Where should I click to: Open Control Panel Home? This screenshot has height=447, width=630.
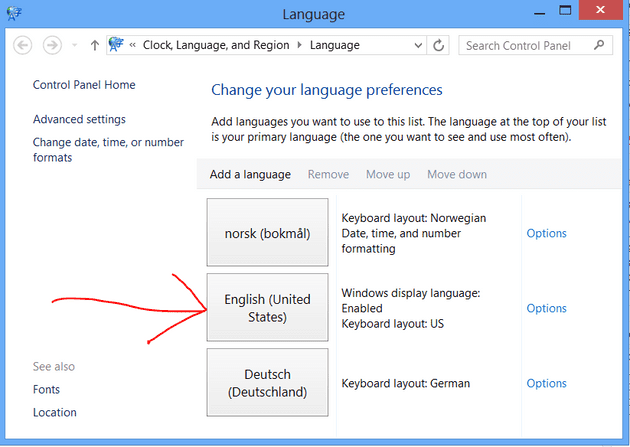coord(84,85)
